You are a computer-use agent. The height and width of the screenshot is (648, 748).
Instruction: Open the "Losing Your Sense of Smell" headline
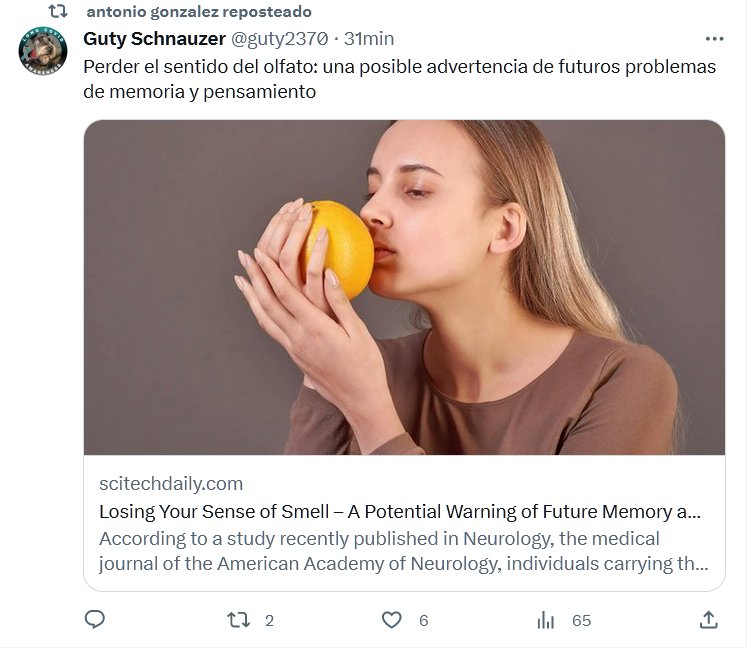click(400, 512)
